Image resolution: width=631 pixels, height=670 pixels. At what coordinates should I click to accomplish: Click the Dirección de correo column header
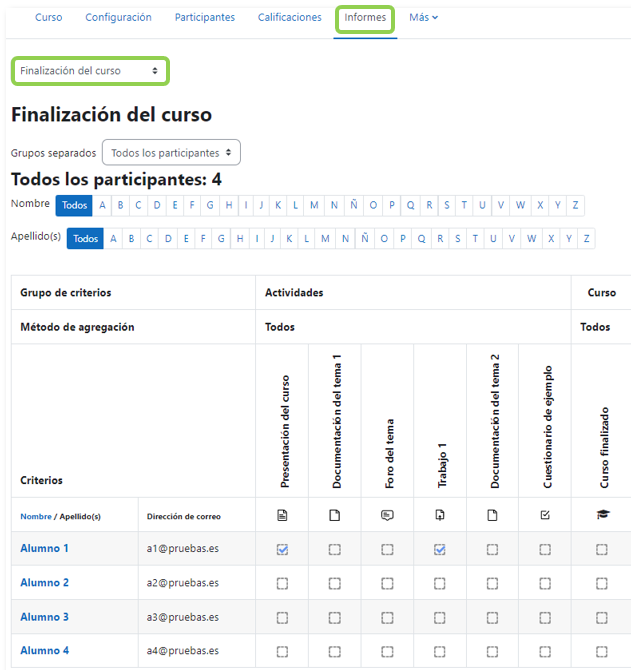(x=184, y=517)
